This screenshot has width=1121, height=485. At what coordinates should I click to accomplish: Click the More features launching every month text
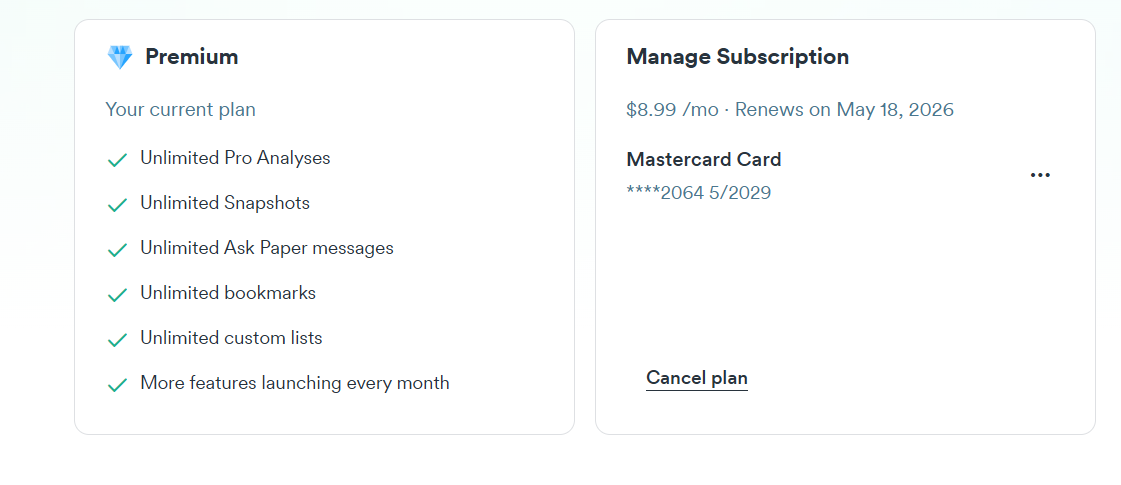[295, 383]
